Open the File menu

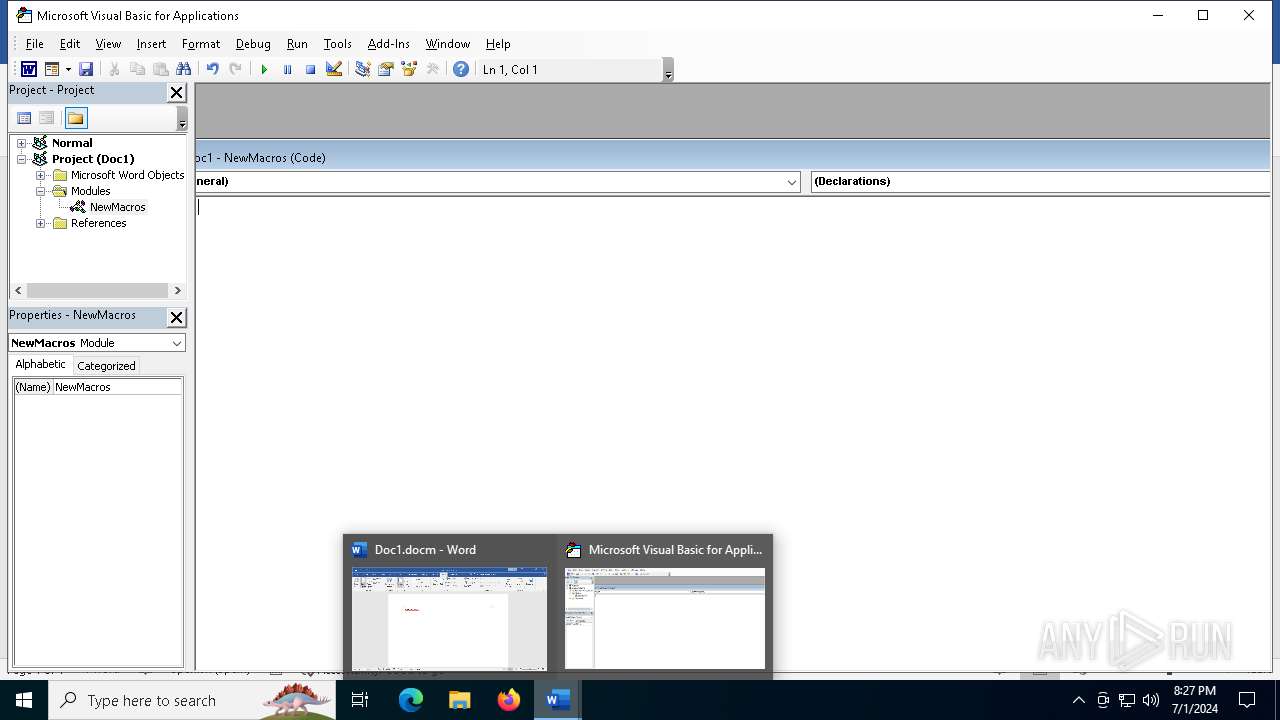(x=34, y=44)
